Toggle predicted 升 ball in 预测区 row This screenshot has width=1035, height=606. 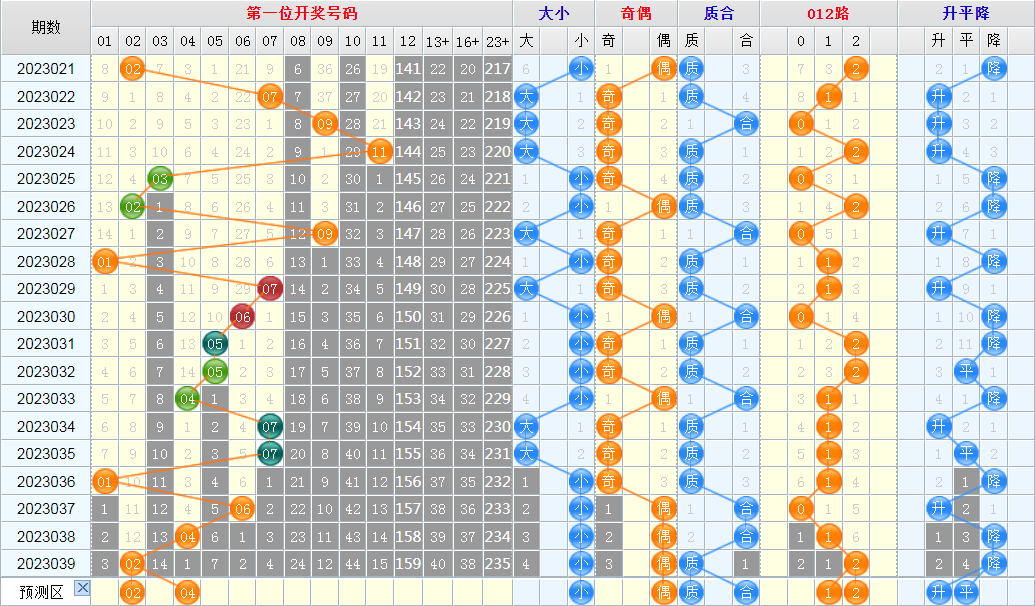(x=939, y=592)
